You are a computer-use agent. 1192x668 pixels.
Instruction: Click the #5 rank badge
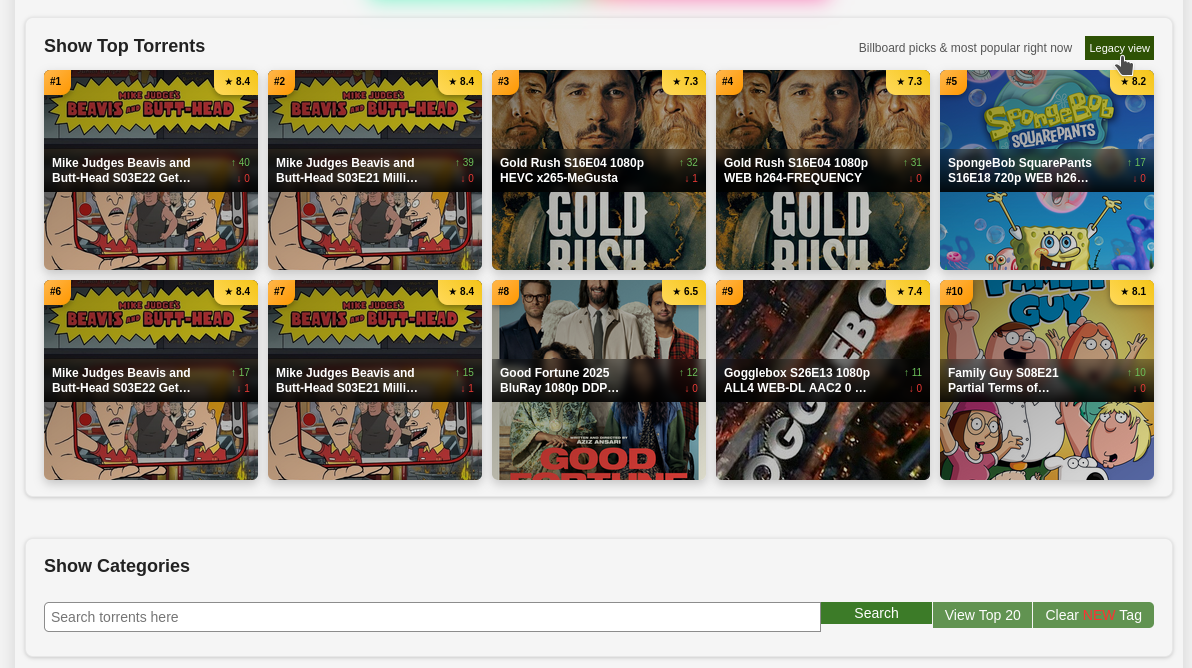[x=953, y=81]
